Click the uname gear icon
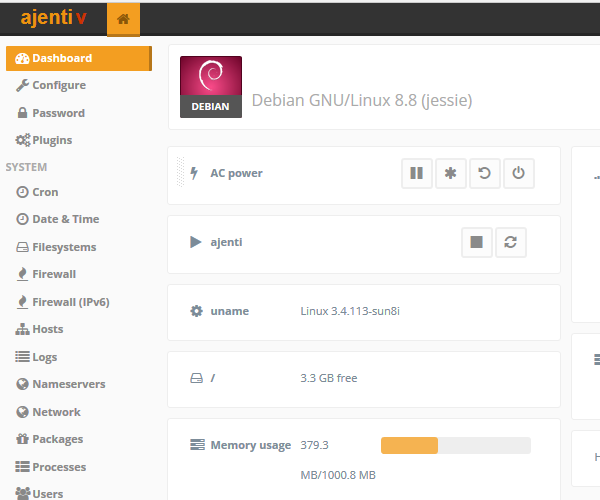The height and width of the screenshot is (500, 600). (196, 311)
